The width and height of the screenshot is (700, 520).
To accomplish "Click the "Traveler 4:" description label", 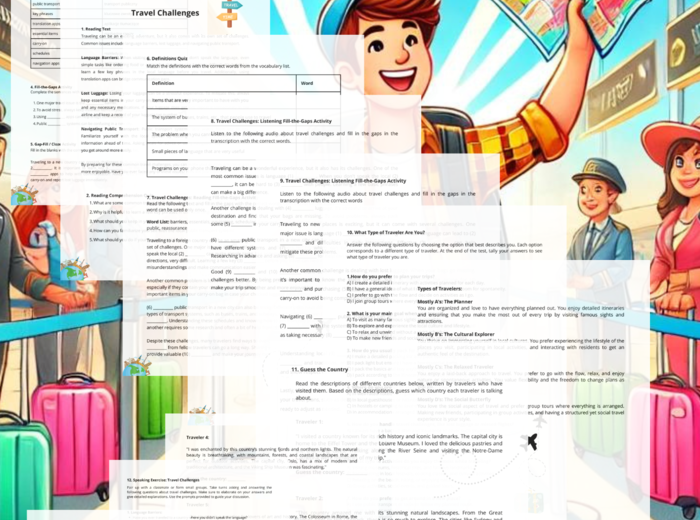I will pos(197,437).
